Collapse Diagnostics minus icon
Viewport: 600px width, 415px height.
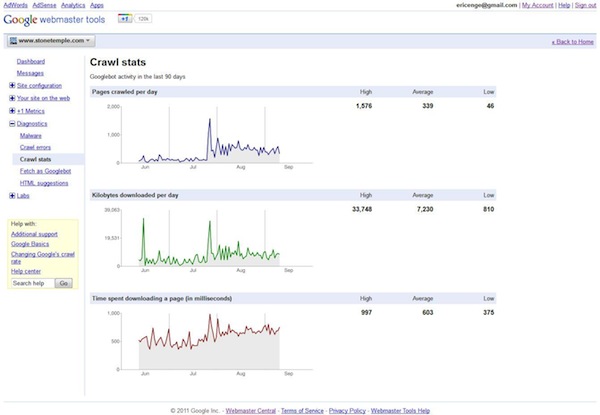[x=12, y=124]
